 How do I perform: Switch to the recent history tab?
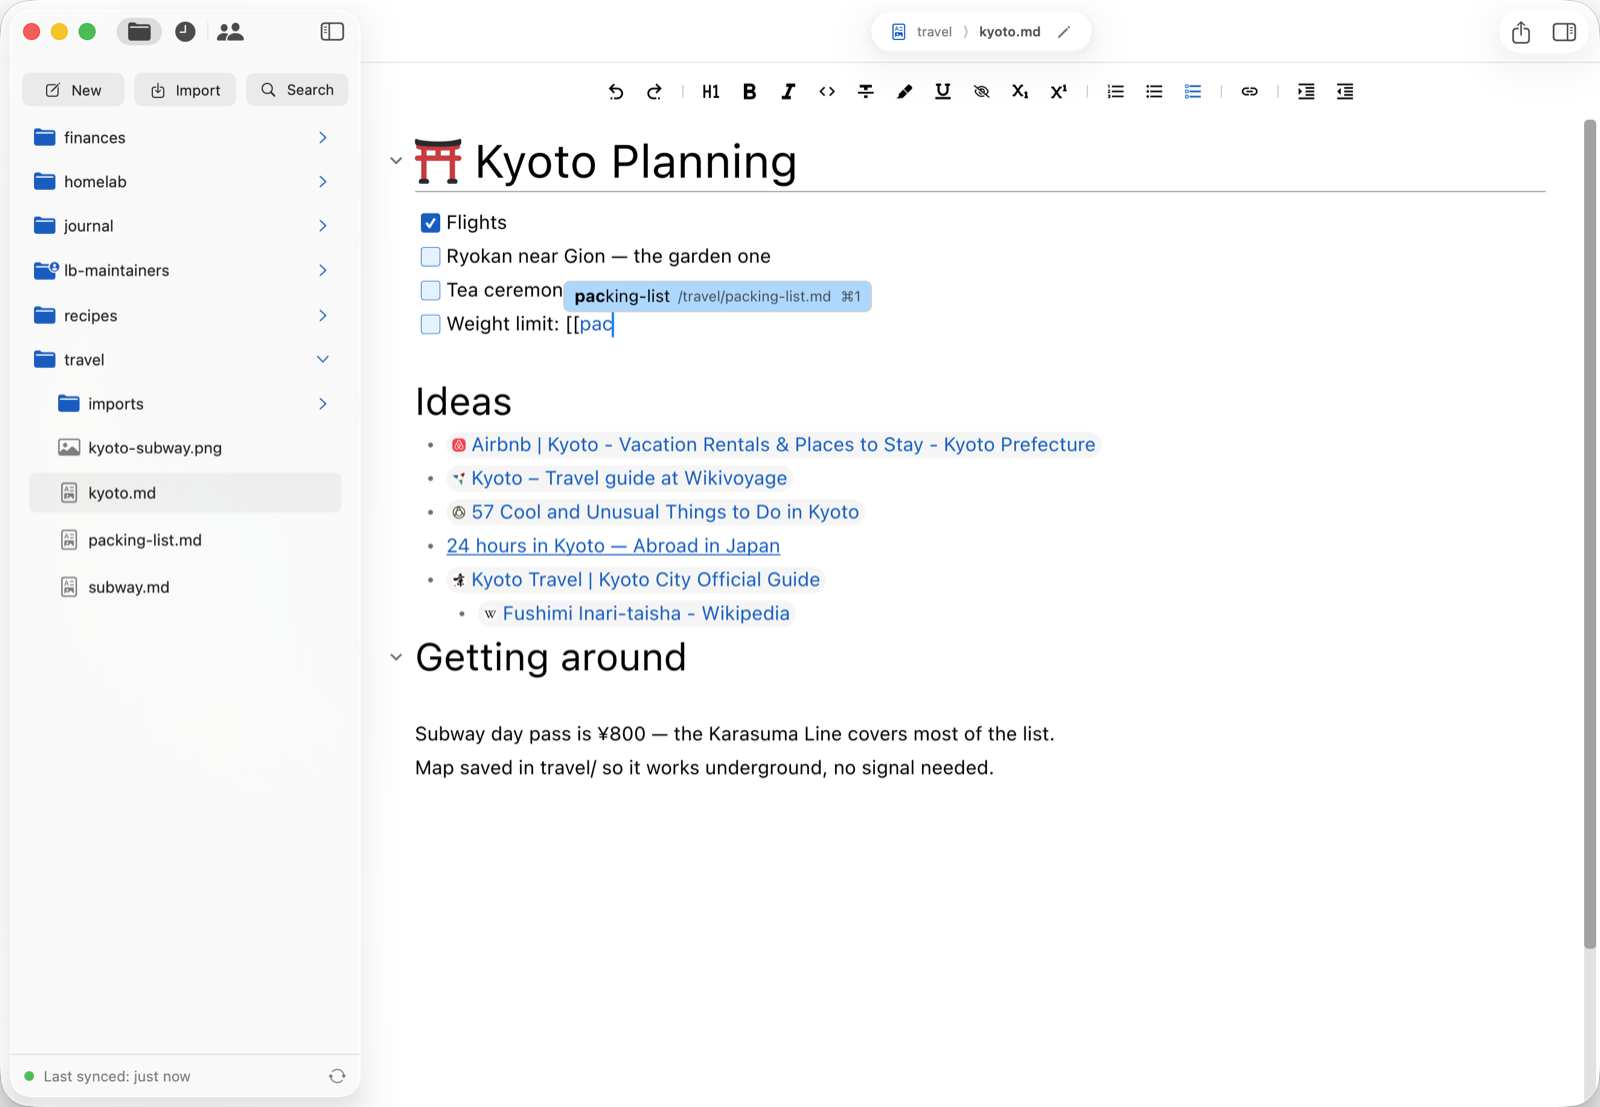point(185,32)
